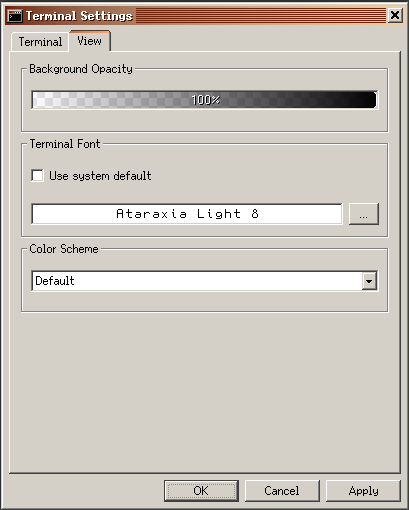Expand the Color Scheme dropdown arrow
Screen dimensions: 409x510
click(x=369, y=281)
